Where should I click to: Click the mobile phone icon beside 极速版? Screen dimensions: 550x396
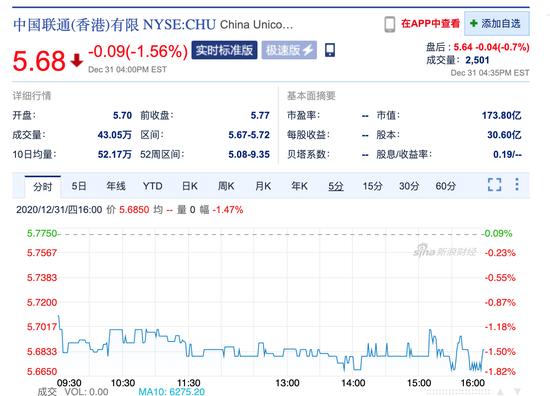[x=330, y=50]
